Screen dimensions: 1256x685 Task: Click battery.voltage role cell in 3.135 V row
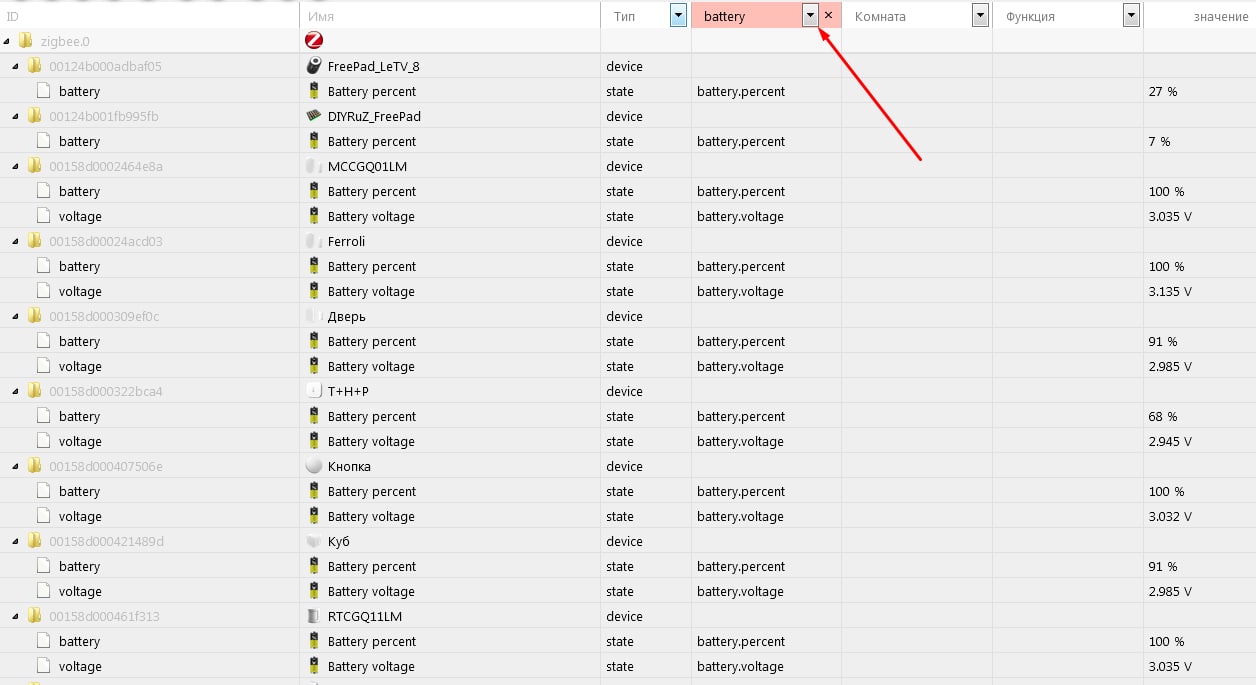tap(740, 291)
